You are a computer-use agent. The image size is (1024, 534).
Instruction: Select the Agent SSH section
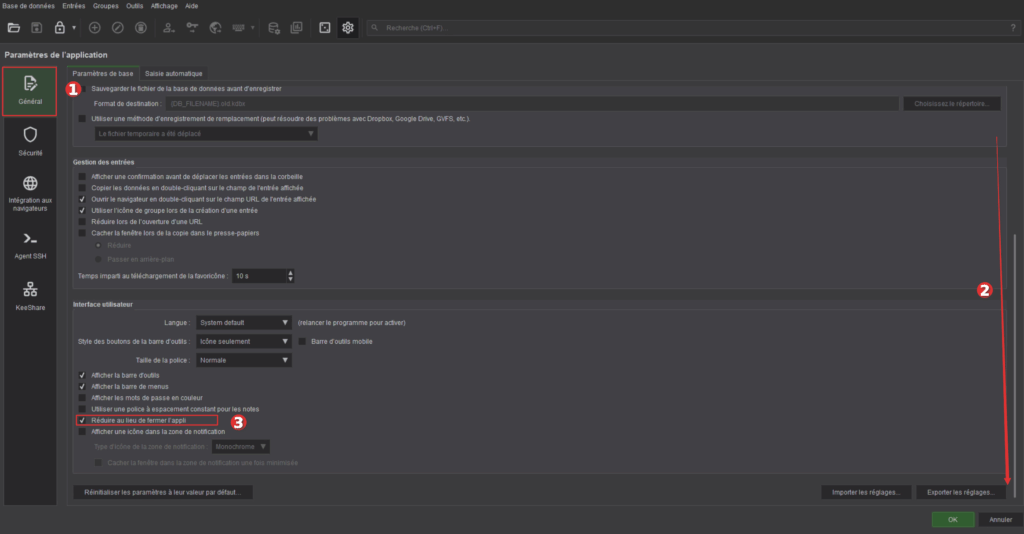[30, 244]
